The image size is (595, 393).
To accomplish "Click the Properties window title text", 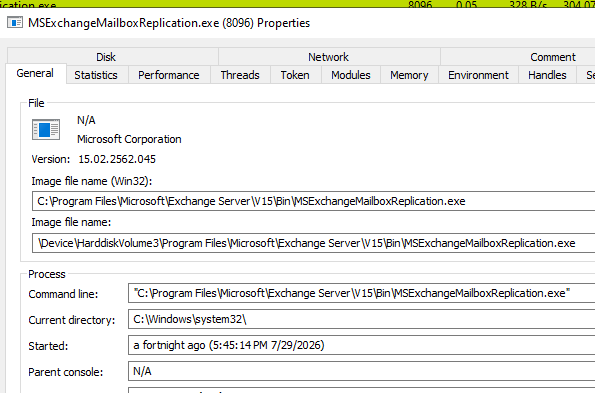I will (x=169, y=23).
